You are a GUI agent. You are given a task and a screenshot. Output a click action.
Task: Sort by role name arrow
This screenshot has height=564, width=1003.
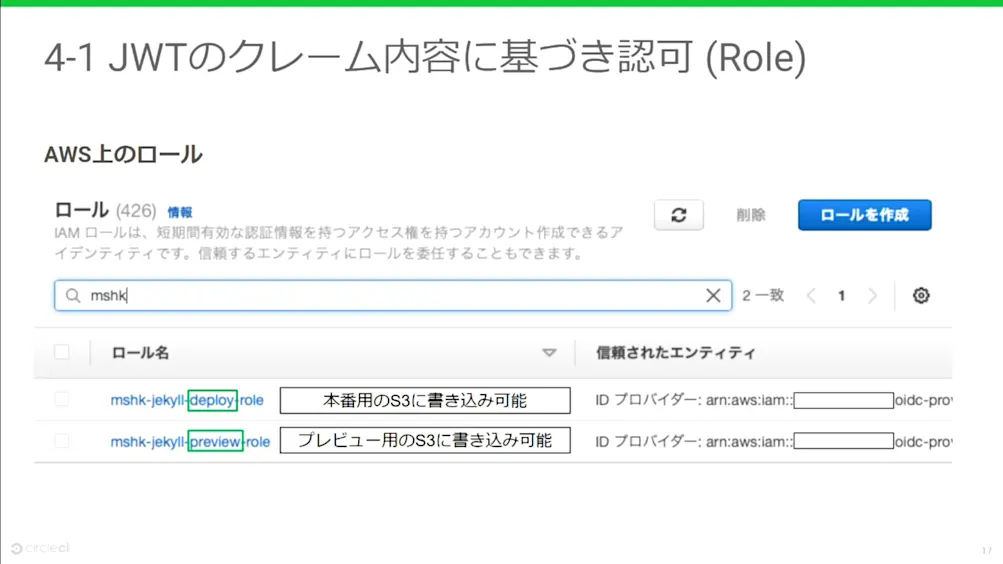click(549, 352)
